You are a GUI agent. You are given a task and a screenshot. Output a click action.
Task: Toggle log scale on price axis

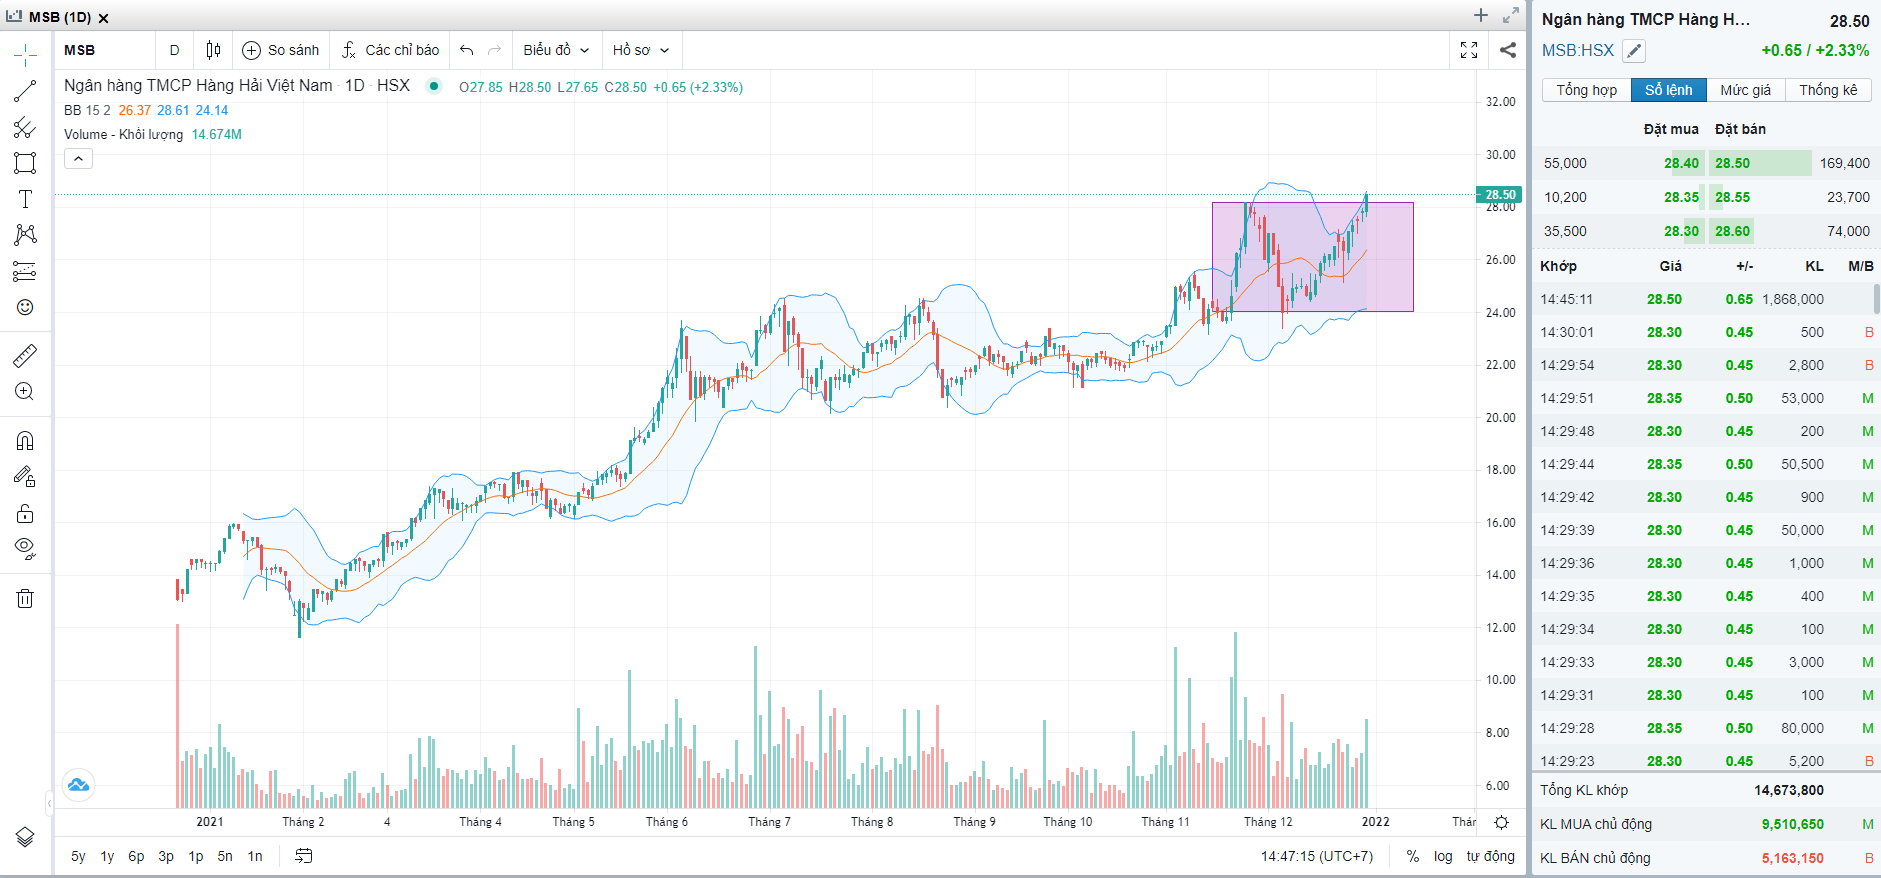click(x=1443, y=856)
